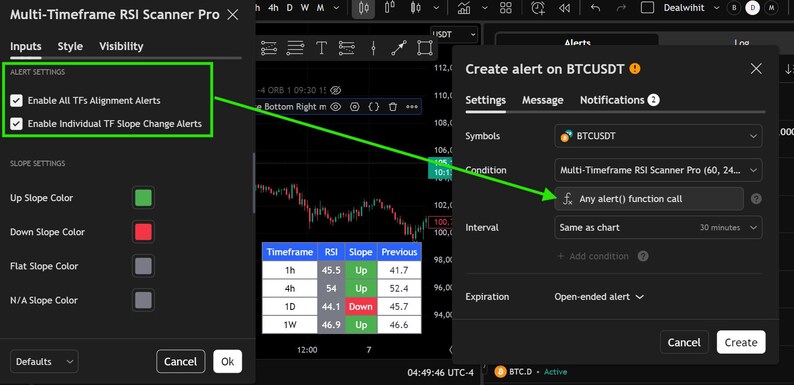Click the alarm clock create-alert icon
Viewport: 794px width, 385px height.
[x=538, y=8]
